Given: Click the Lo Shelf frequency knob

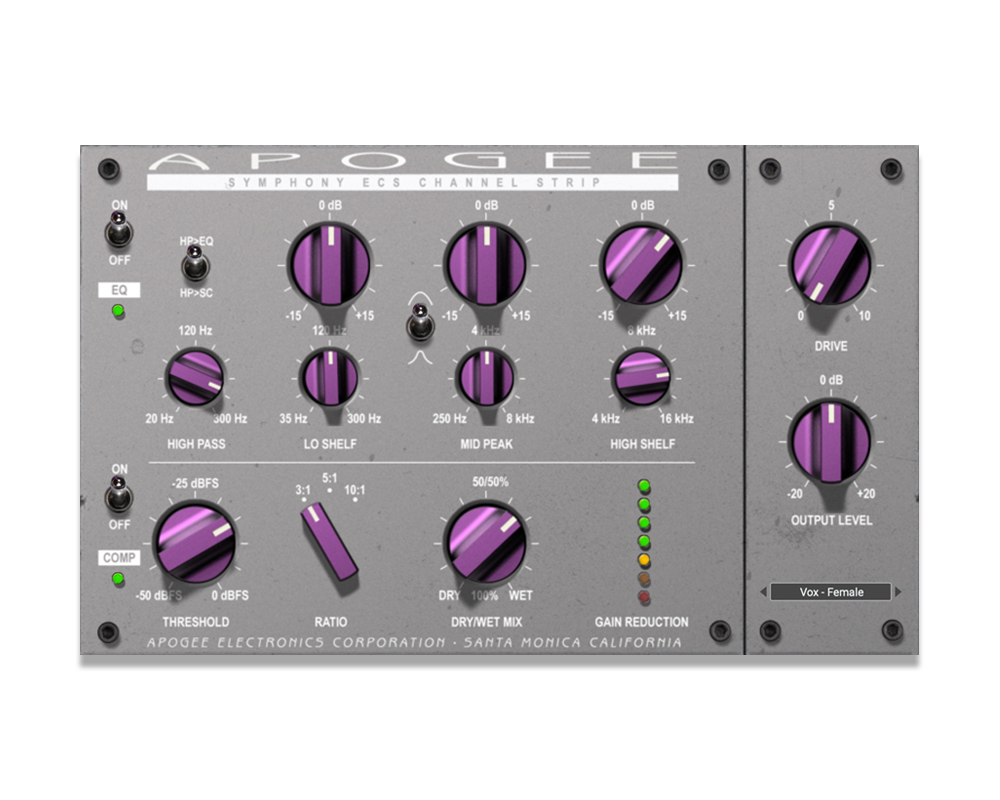Looking at the screenshot, I should click(330, 378).
